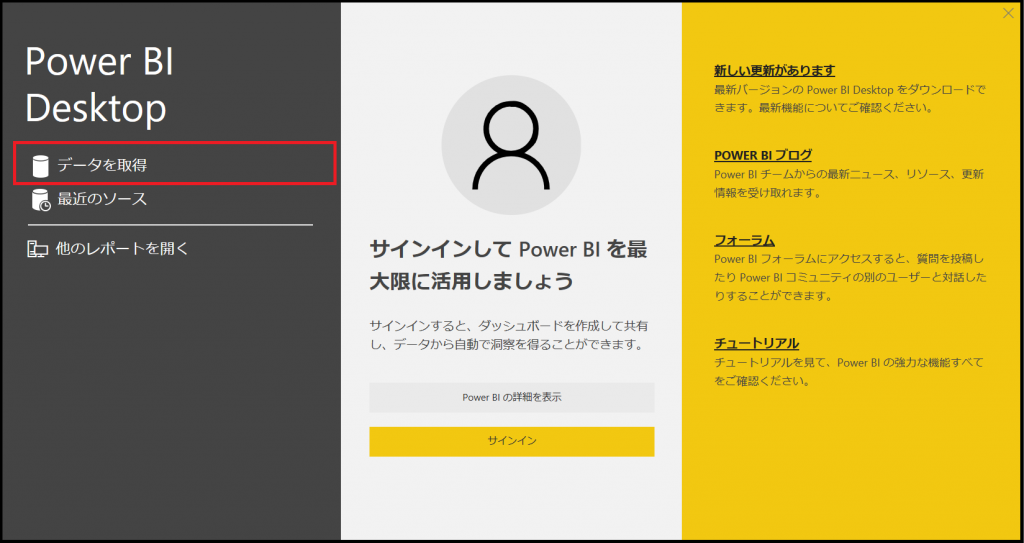This screenshot has height=543, width=1024.
Task: Click the Power BI フォーラムにアクセスすると description
Action: (x=850, y=278)
